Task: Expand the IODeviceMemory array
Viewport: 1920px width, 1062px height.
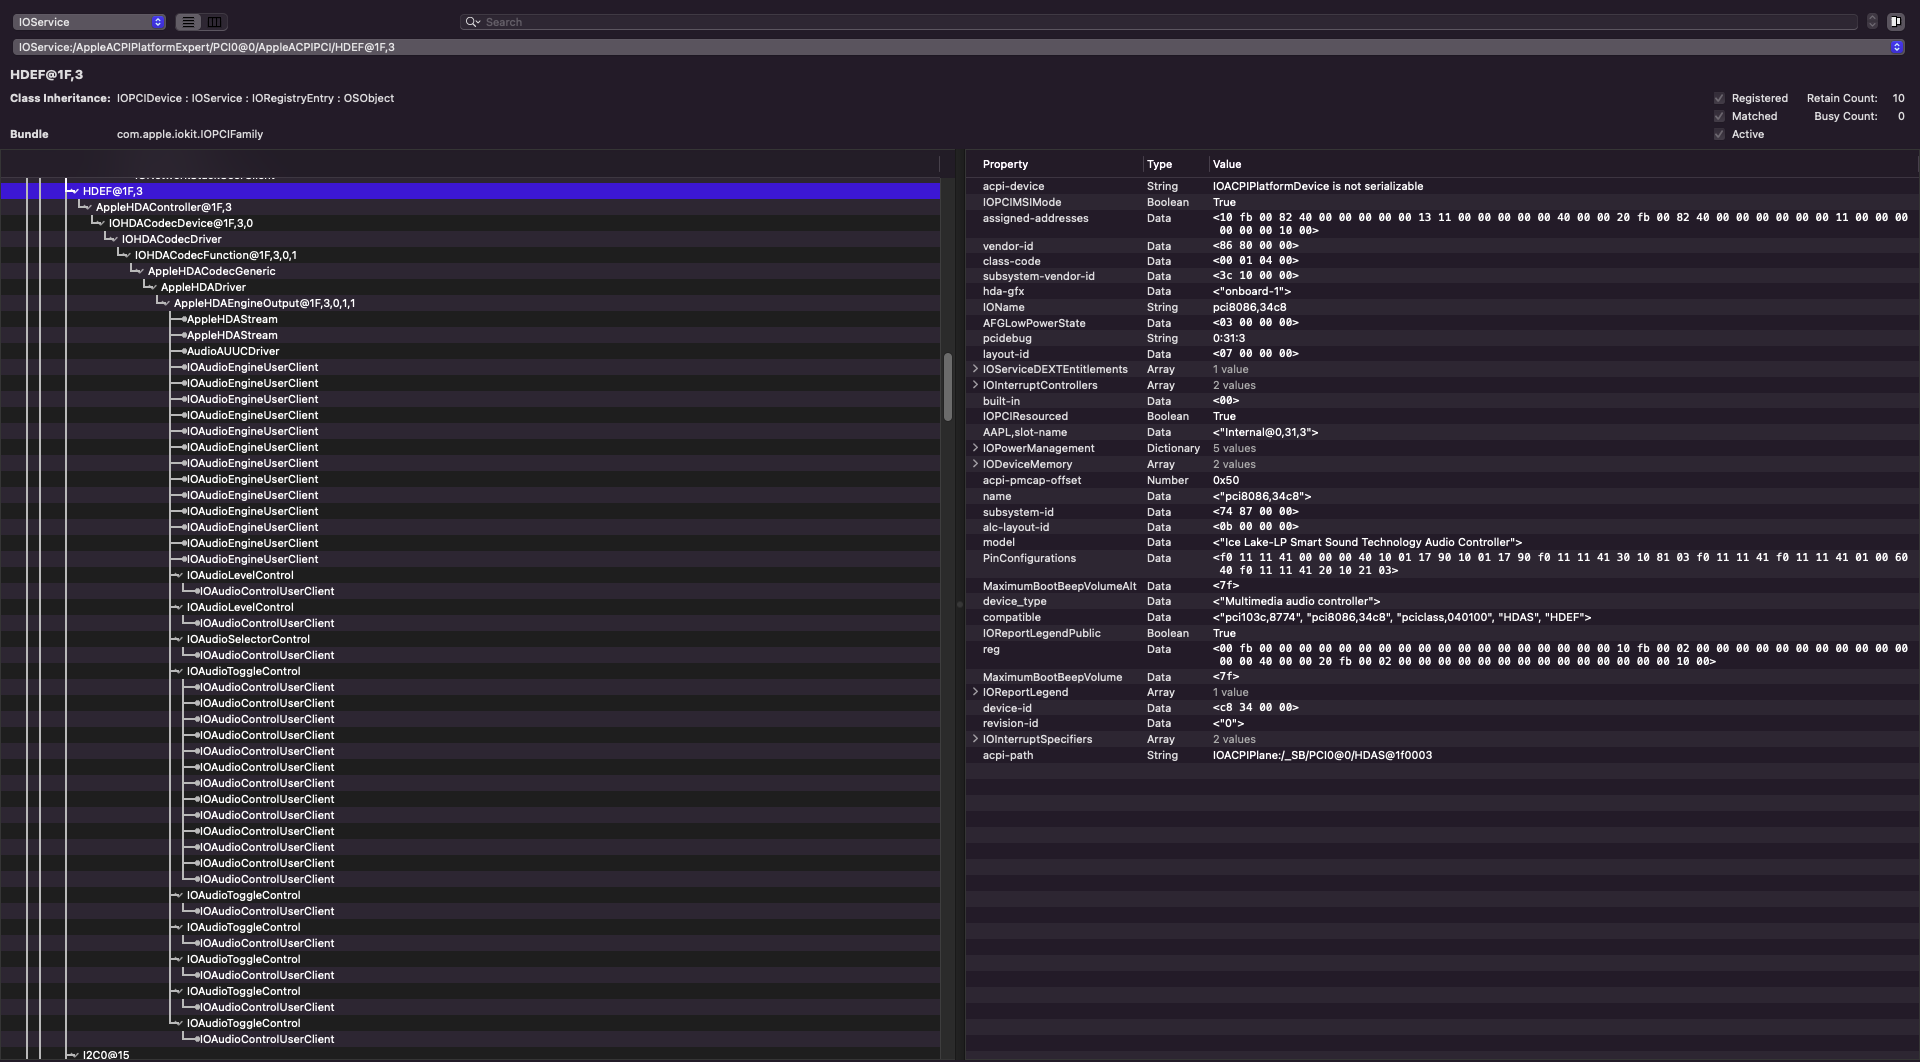Action: tap(975, 464)
